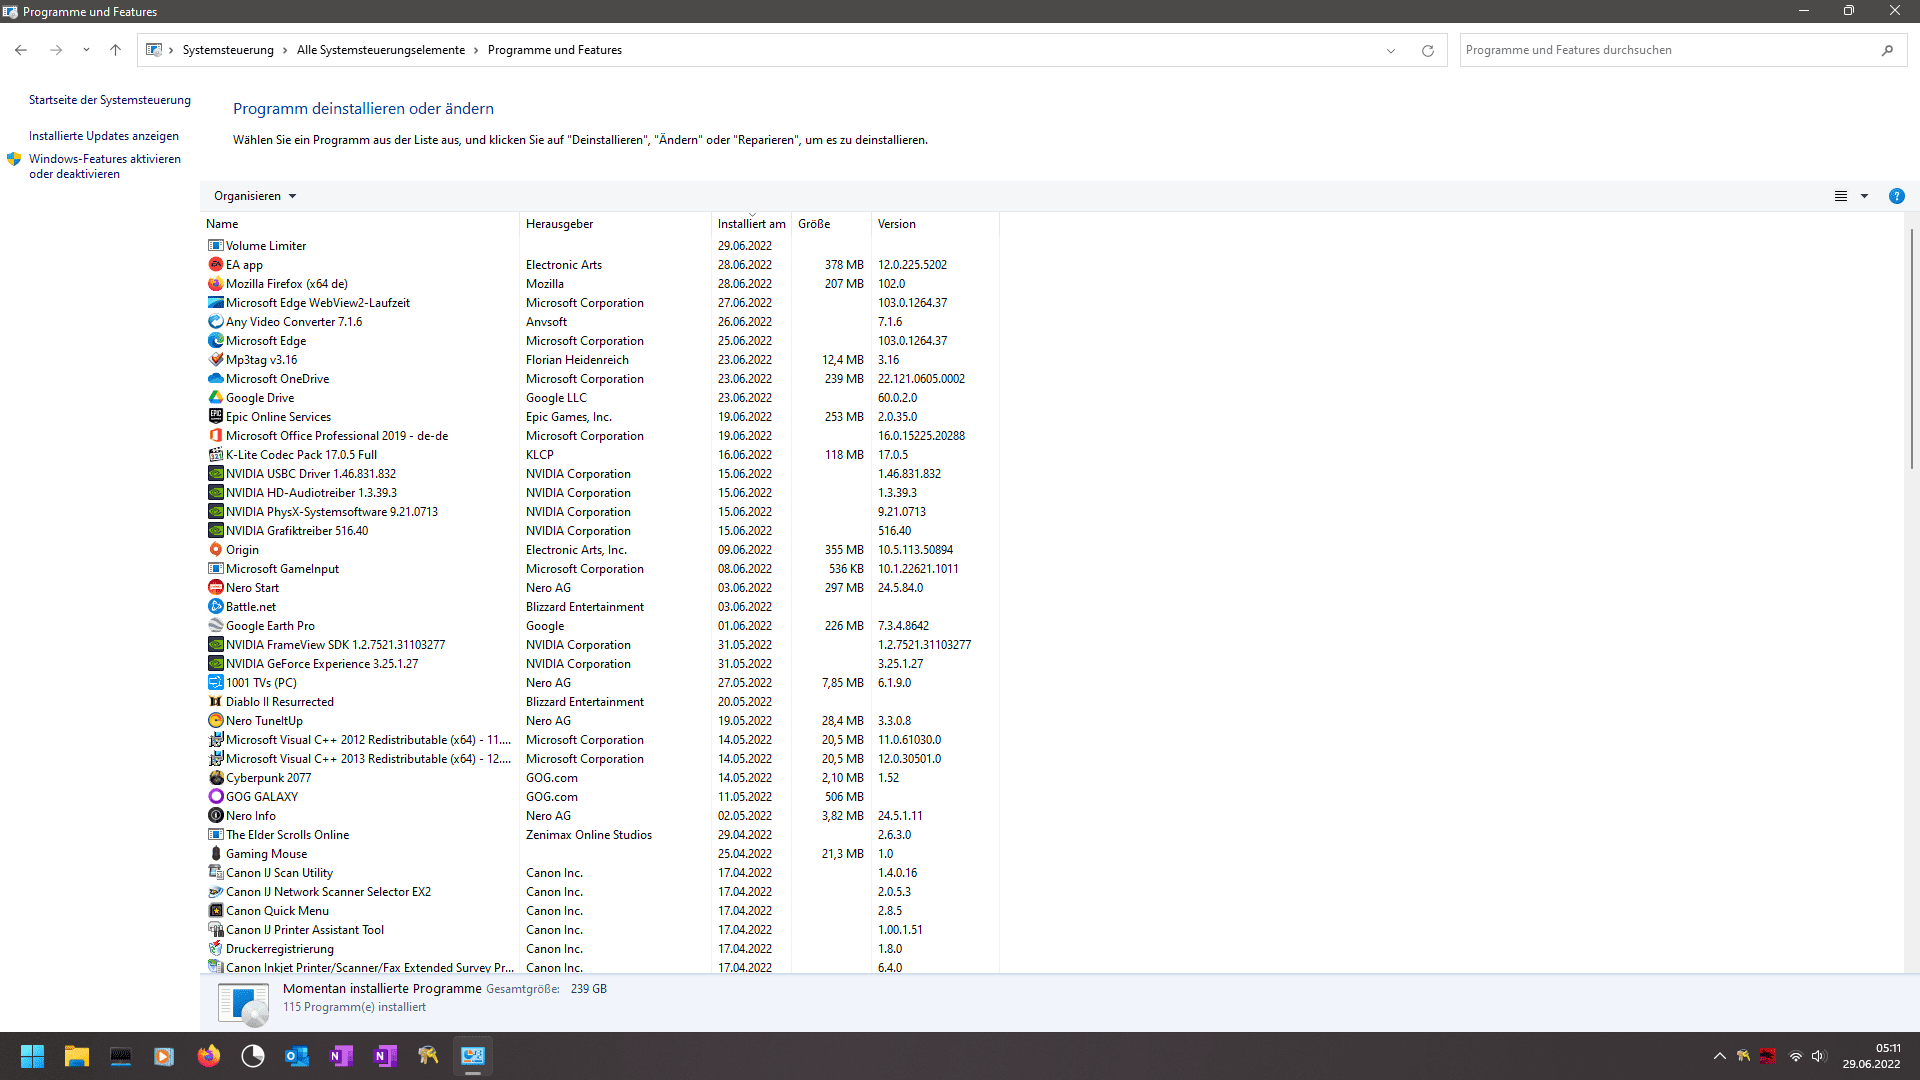Click the clock and date in taskbar
1920x1080 pixels.
[x=1871, y=1056]
